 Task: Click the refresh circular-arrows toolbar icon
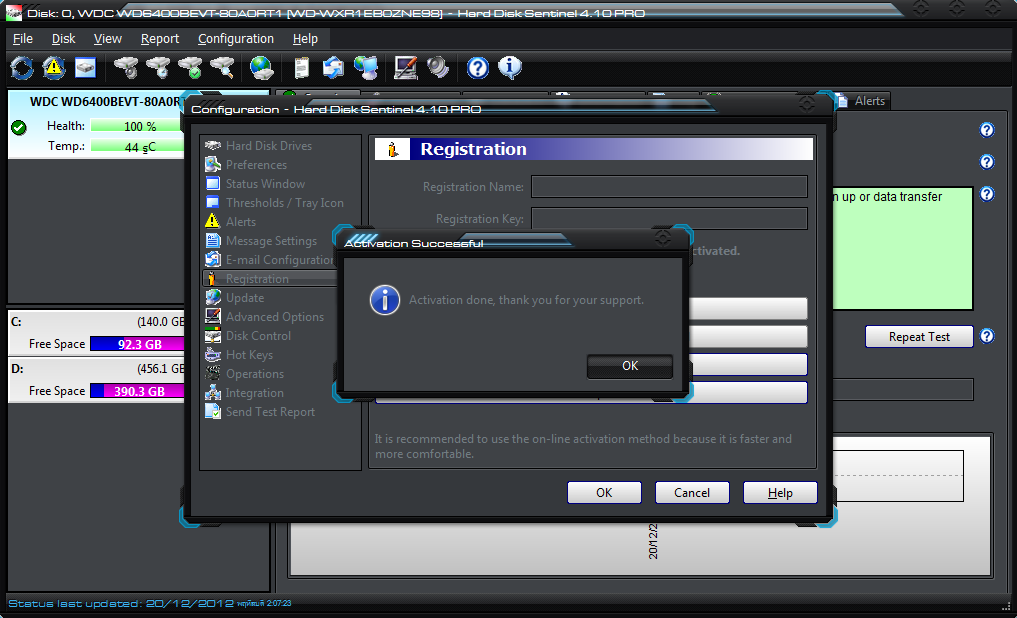pos(20,67)
